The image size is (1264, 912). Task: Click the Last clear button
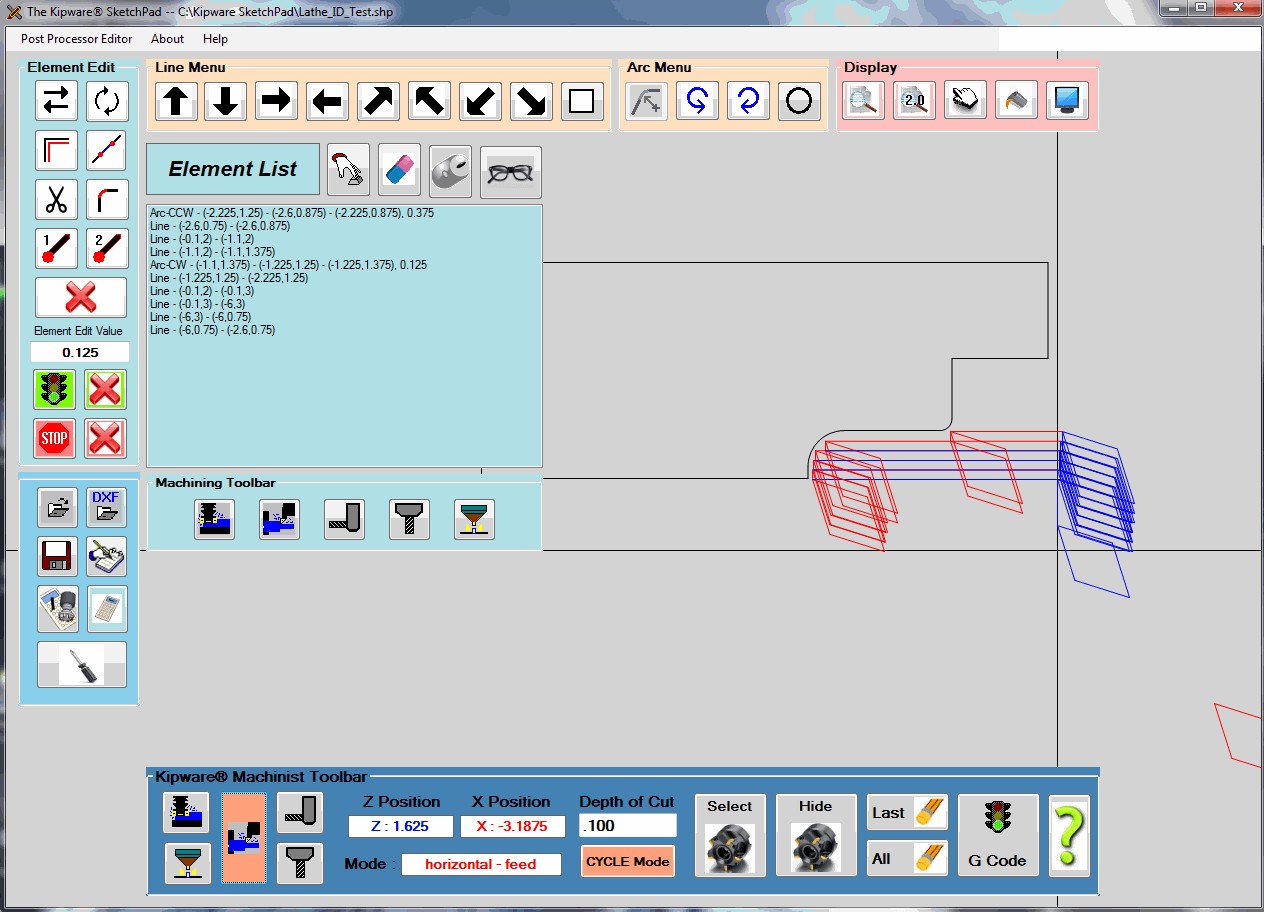pyautogui.click(x=907, y=813)
